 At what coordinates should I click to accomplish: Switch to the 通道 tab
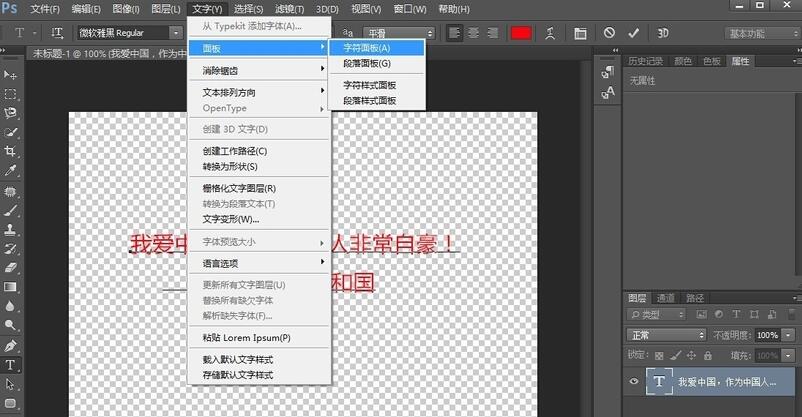(x=665, y=298)
